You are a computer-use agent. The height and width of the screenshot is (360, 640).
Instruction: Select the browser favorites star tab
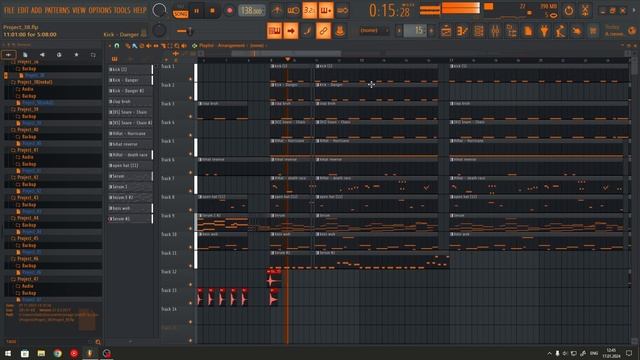pos(76,55)
